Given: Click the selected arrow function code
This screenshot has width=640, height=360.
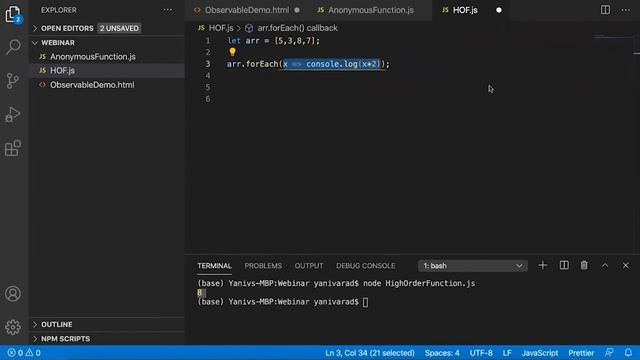Looking at the screenshot, I should tap(331, 64).
